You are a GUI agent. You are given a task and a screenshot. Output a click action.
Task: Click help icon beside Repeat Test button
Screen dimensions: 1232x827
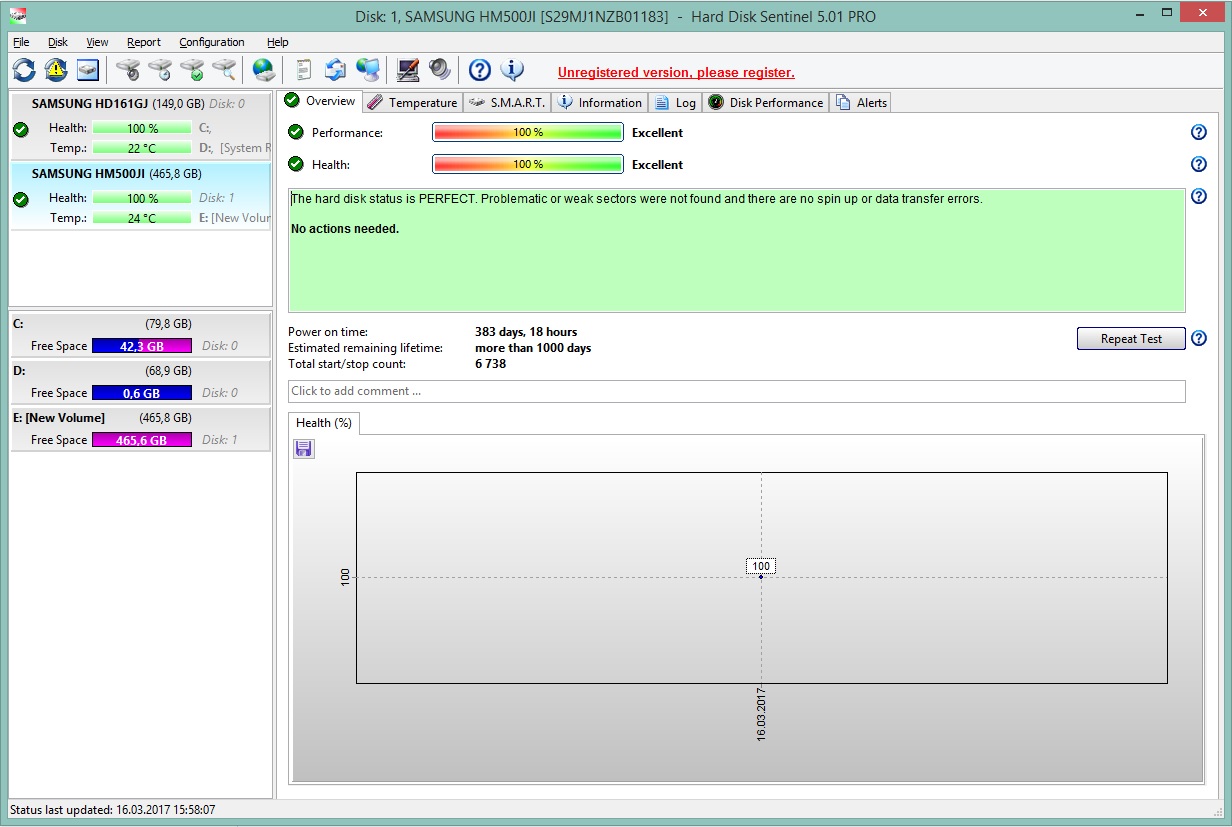[1199, 339]
